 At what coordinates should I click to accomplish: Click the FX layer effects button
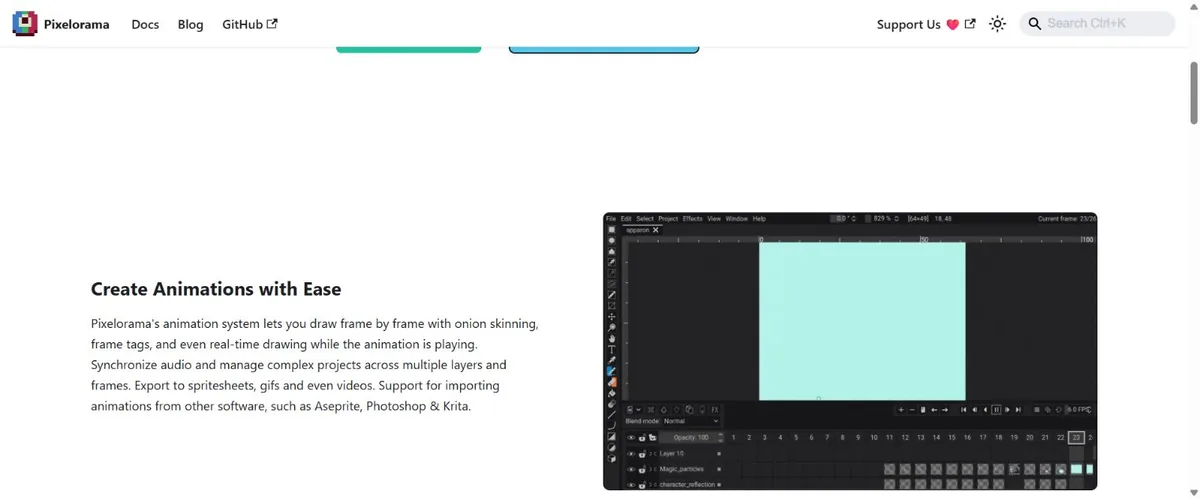click(x=715, y=410)
